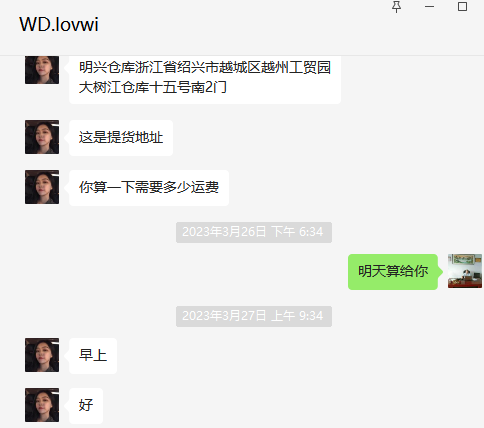The height and width of the screenshot is (428, 484).
Task: Select the green 明天算给你 message bubble
Action: click(393, 272)
